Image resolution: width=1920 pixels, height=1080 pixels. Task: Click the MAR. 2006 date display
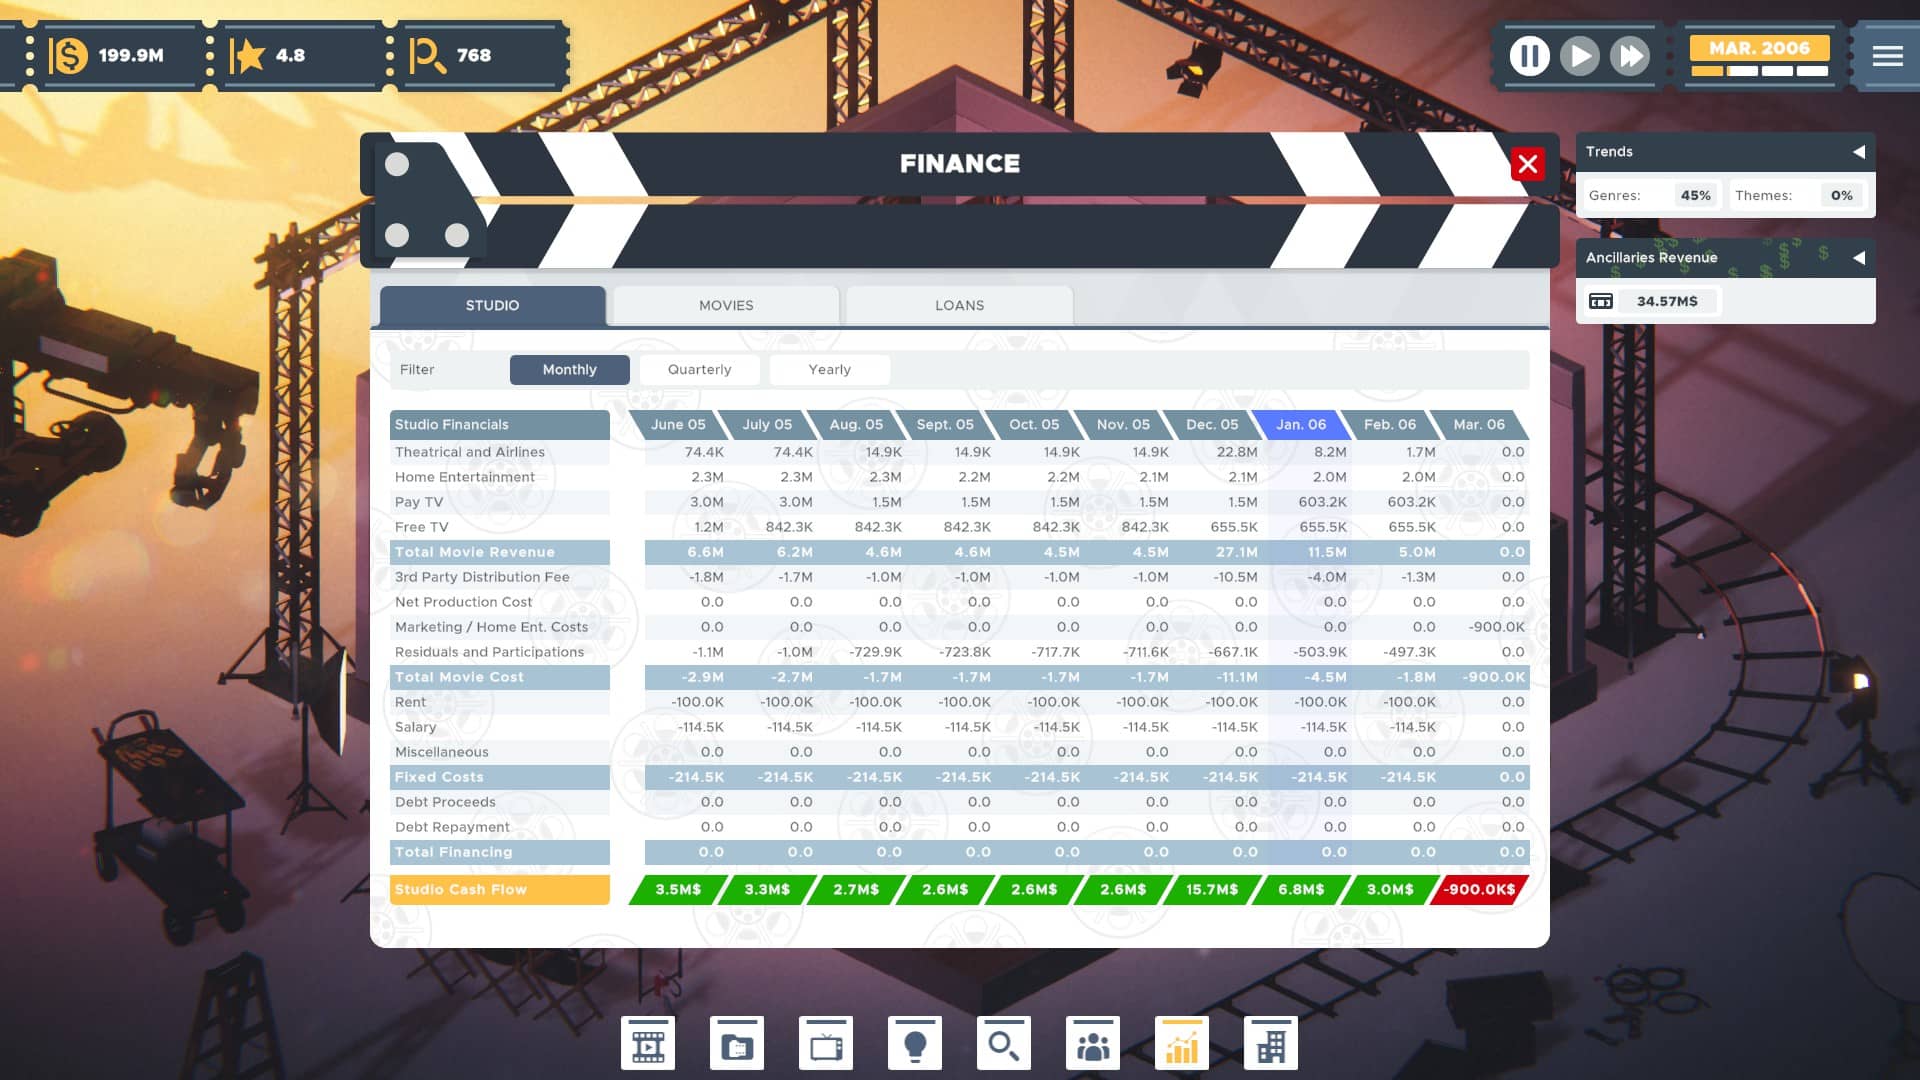point(1759,48)
